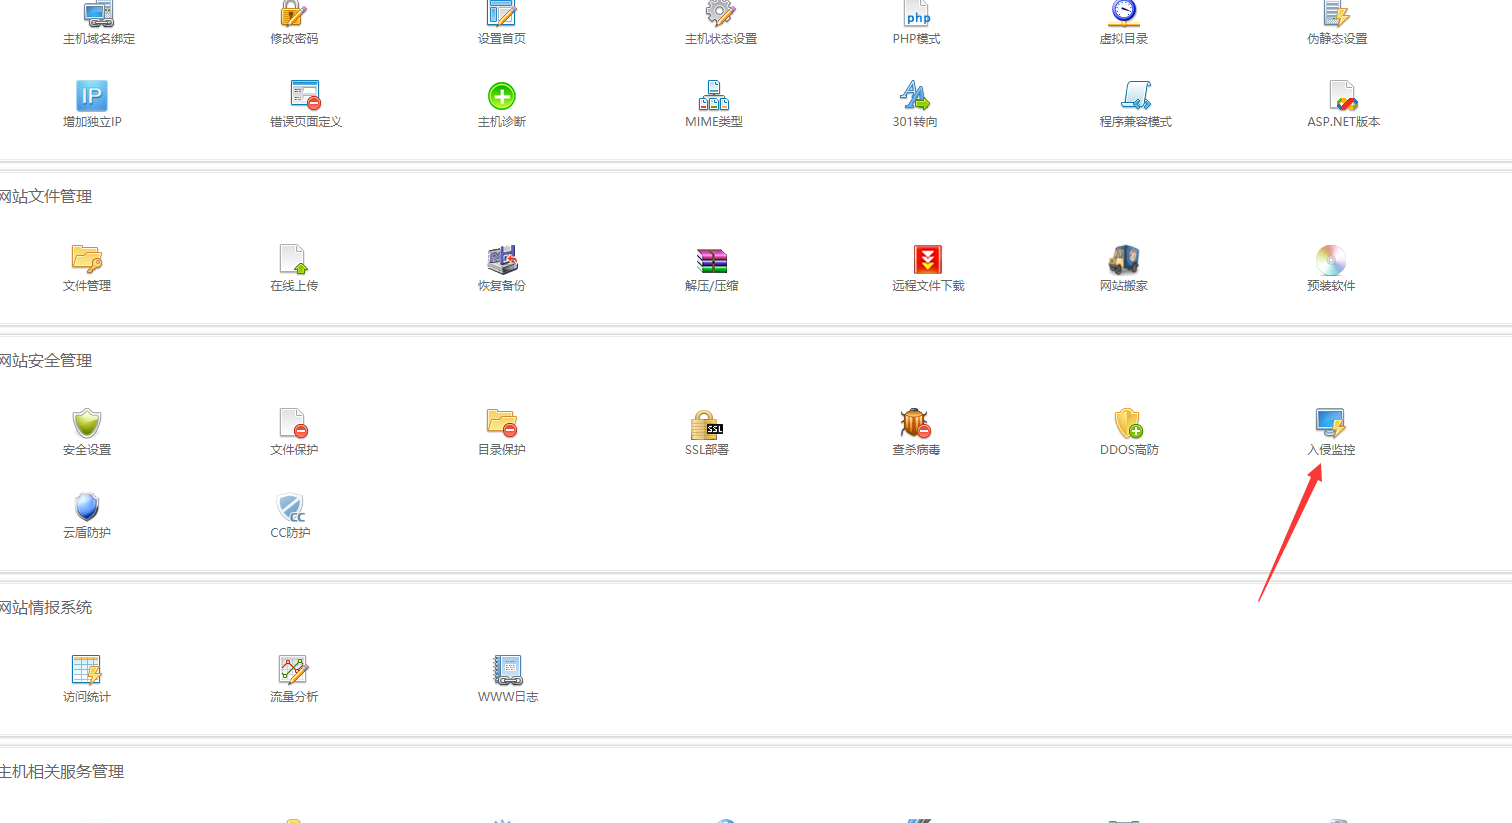Open 访问统计 visit statistics
The width and height of the screenshot is (1512, 823).
point(87,671)
